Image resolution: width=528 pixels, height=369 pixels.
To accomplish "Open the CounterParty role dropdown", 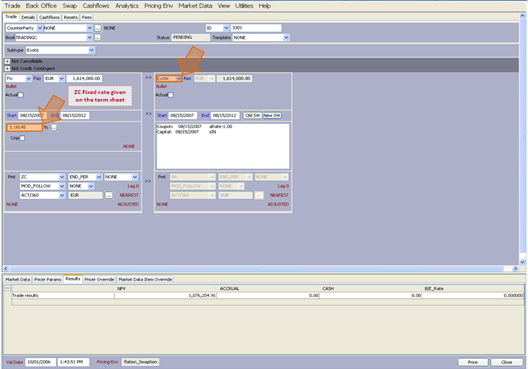I will point(39,28).
